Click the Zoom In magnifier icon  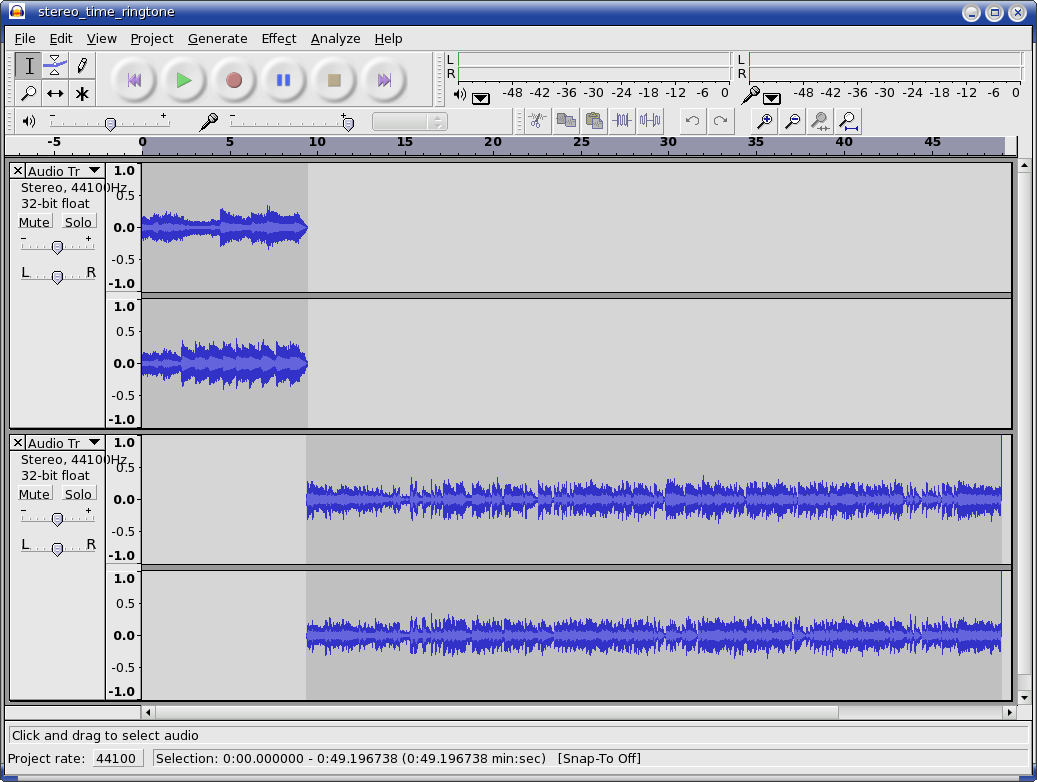pos(765,120)
